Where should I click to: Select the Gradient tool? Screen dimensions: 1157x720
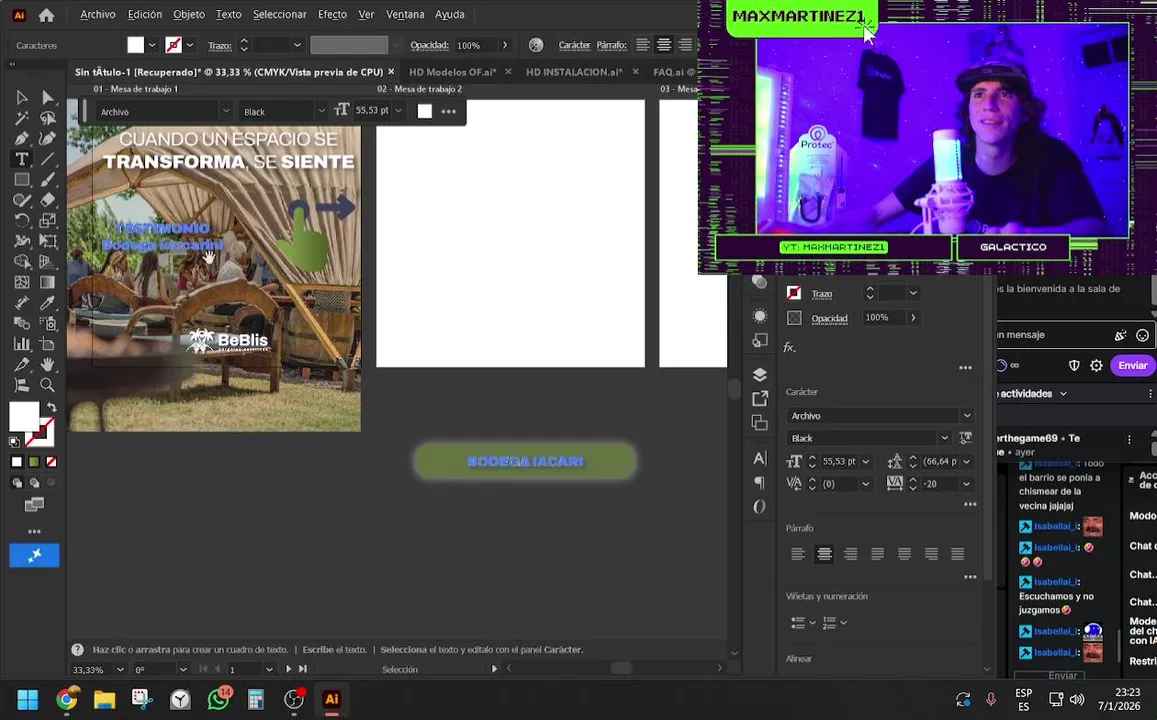tap(47, 282)
